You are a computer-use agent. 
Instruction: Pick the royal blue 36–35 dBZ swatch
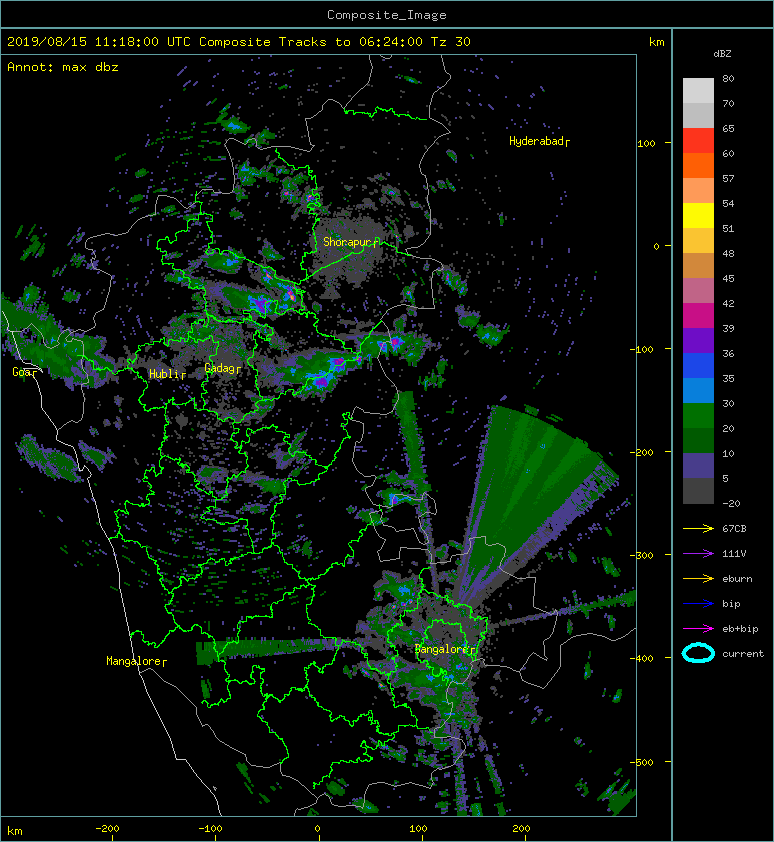[x=698, y=365]
